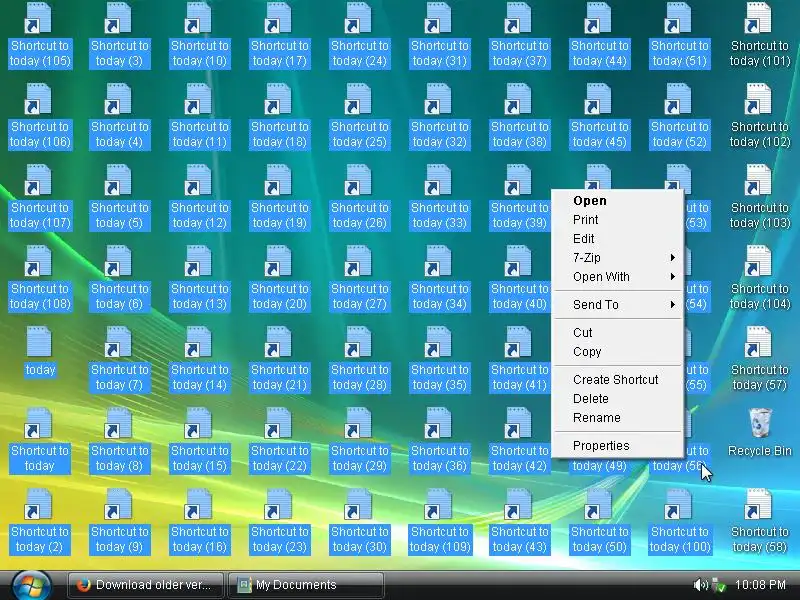This screenshot has height=600, width=800.
Task: Click the volume speaker tray icon
Action: coord(701,585)
